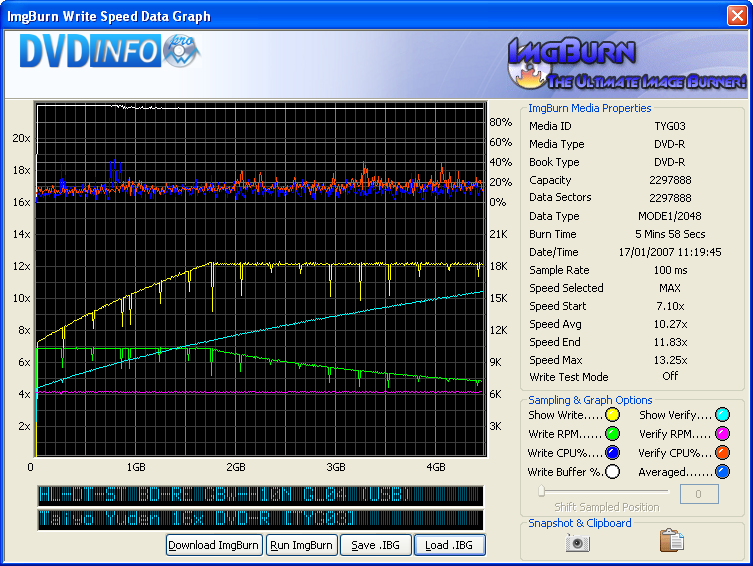
Task: Toggle the white Write Buffer % indicator
Action: click(612, 472)
